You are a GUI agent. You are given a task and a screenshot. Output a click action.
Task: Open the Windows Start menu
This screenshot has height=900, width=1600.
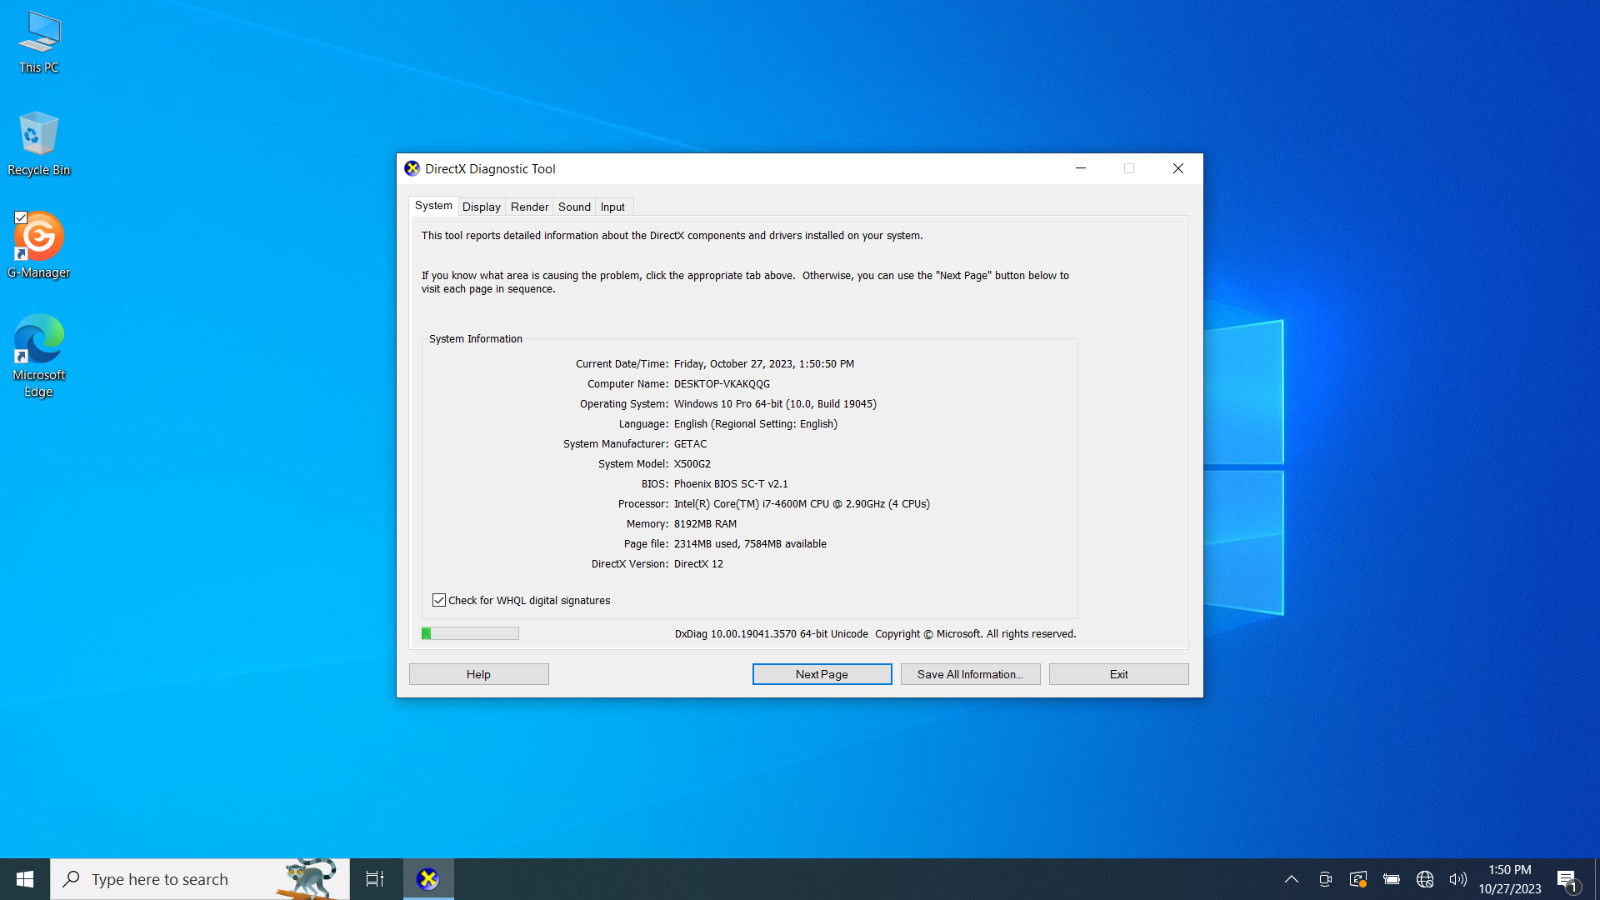click(x=25, y=879)
